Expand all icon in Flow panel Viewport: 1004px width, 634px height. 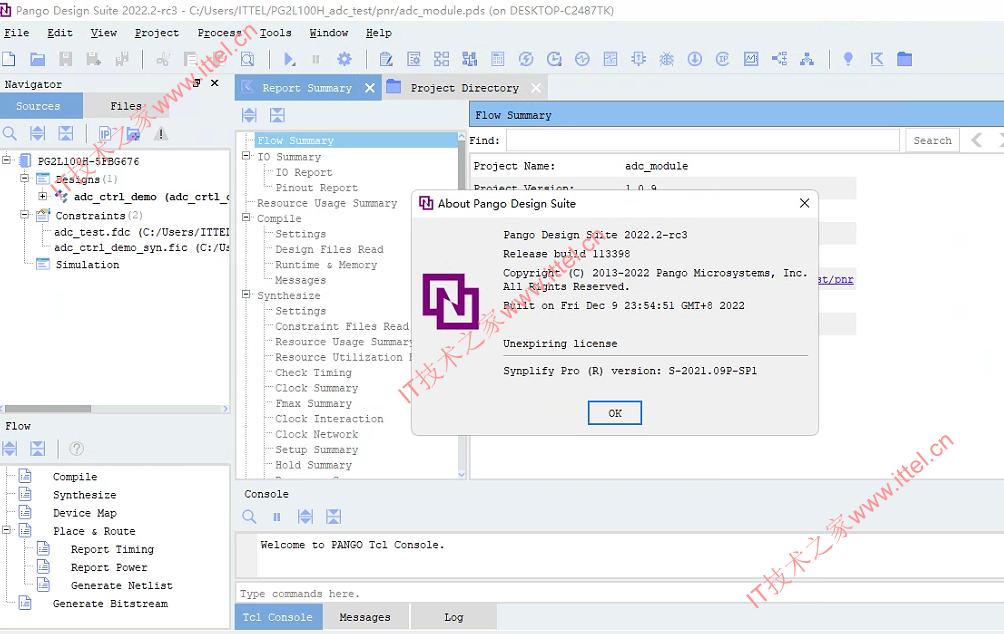click(x=10, y=449)
